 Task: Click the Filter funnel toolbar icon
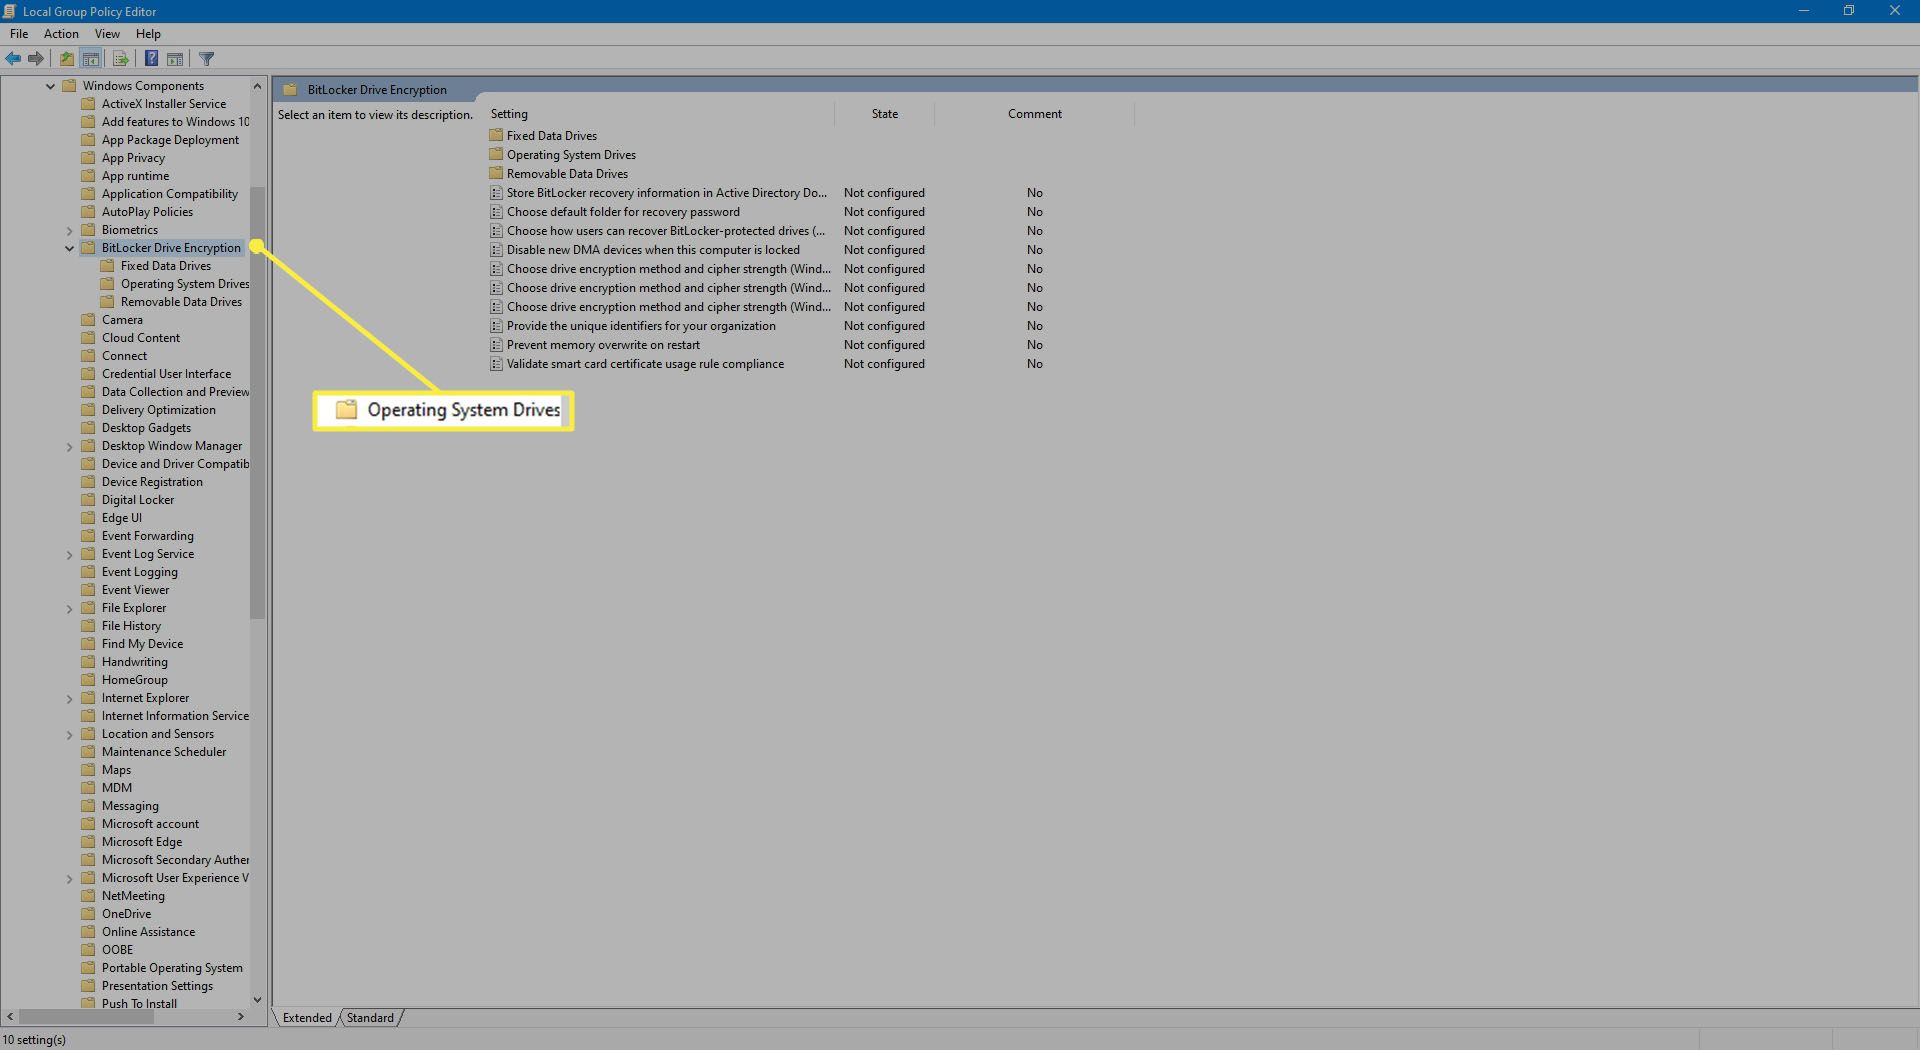(207, 59)
